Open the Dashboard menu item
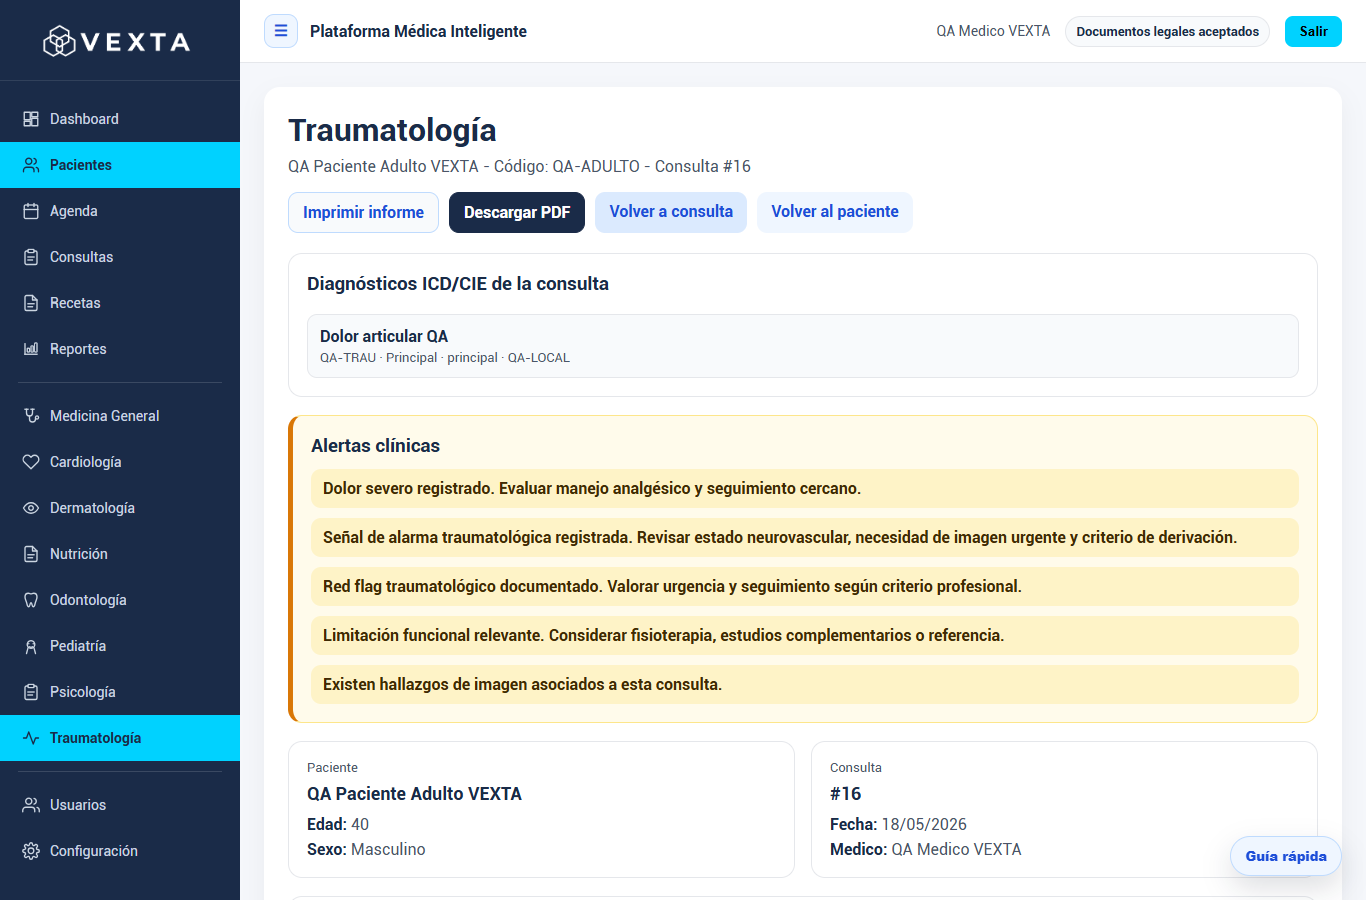Image resolution: width=1366 pixels, height=900 pixels. [x=120, y=119]
